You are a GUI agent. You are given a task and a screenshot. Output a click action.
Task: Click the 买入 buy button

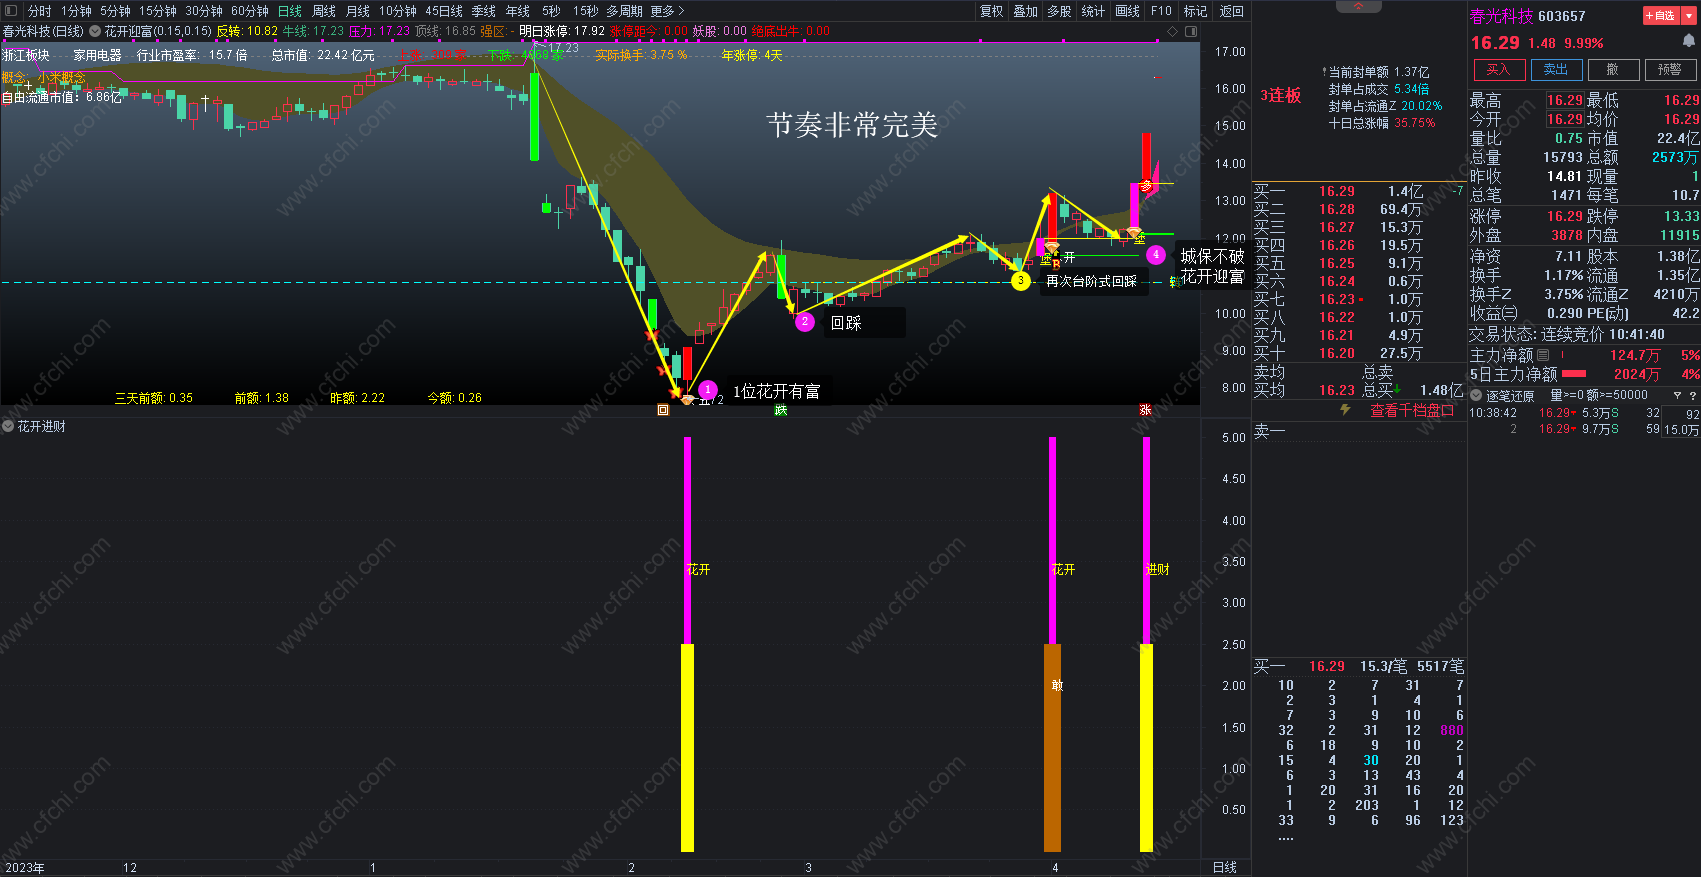click(x=1499, y=70)
